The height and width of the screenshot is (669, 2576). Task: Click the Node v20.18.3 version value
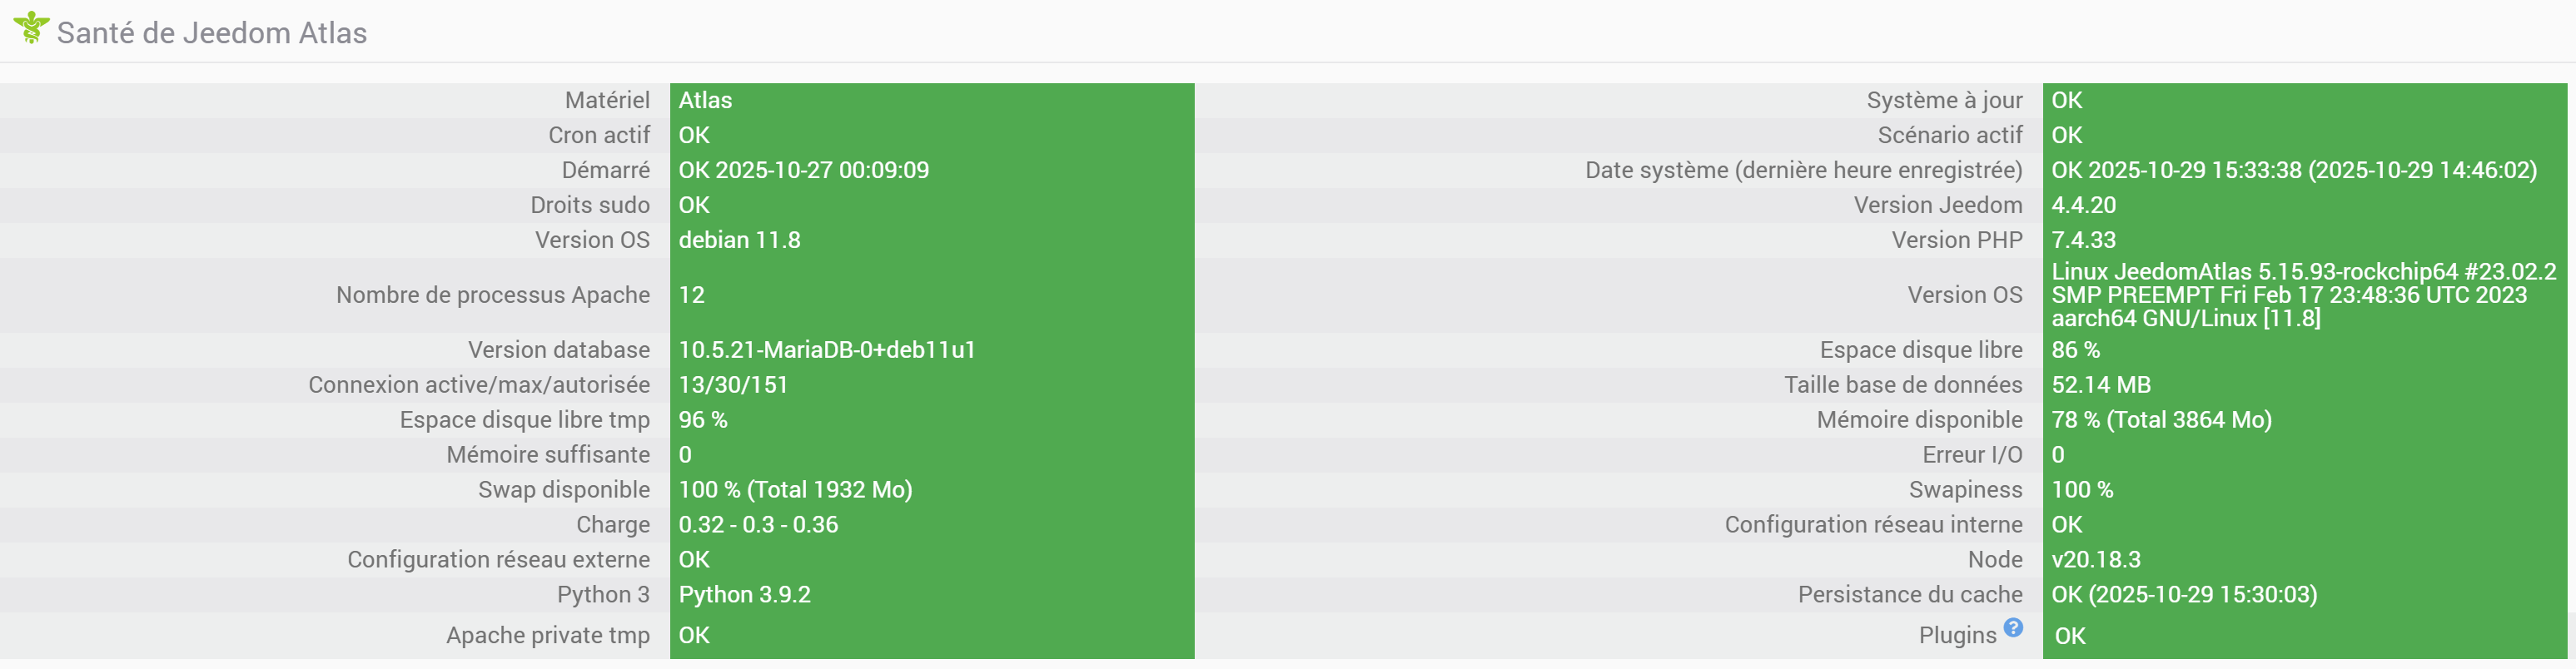point(2096,560)
